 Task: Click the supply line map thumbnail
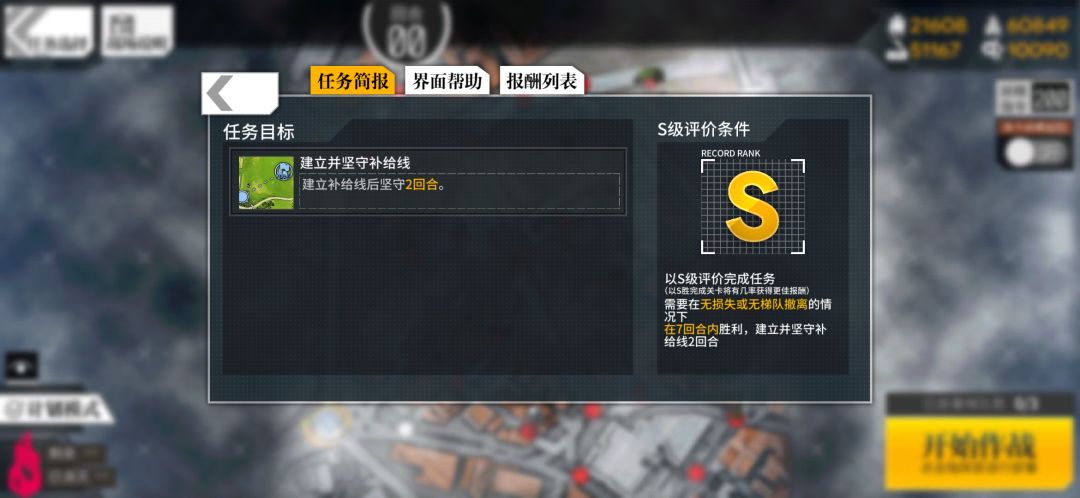266,183
